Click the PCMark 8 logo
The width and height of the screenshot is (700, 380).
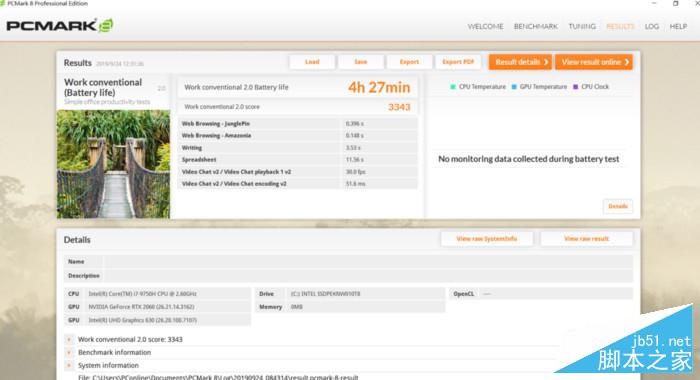click(x=60, y=25)
